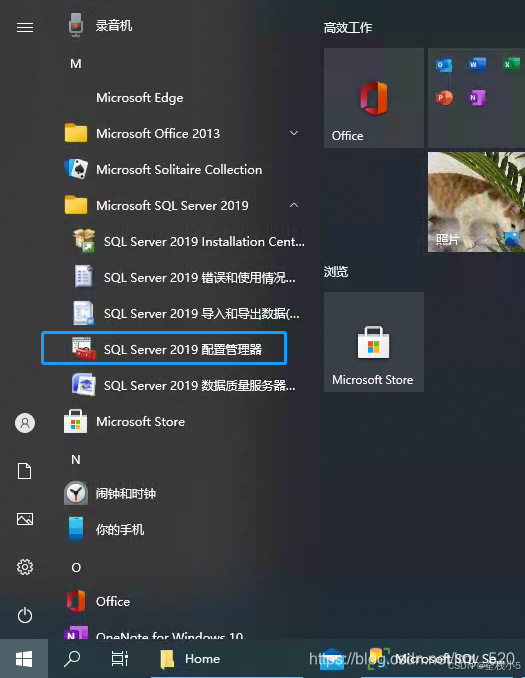This screenshot has width=525, height=678.
Task: Click the Office app icon in app list
Action: click(76, 601)
